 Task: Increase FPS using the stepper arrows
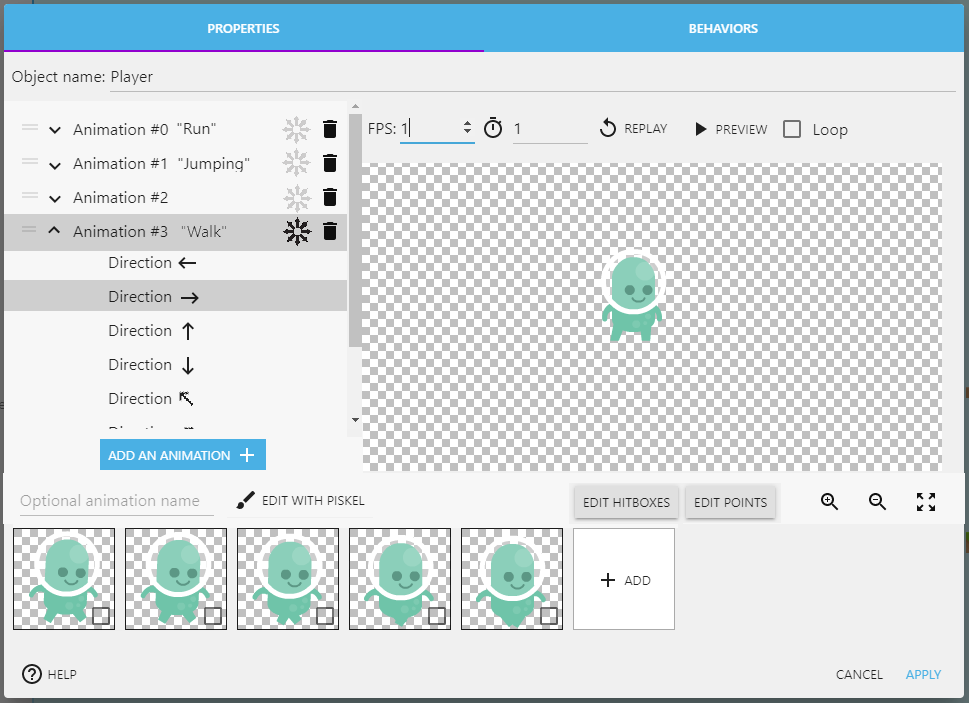(466, 123)
